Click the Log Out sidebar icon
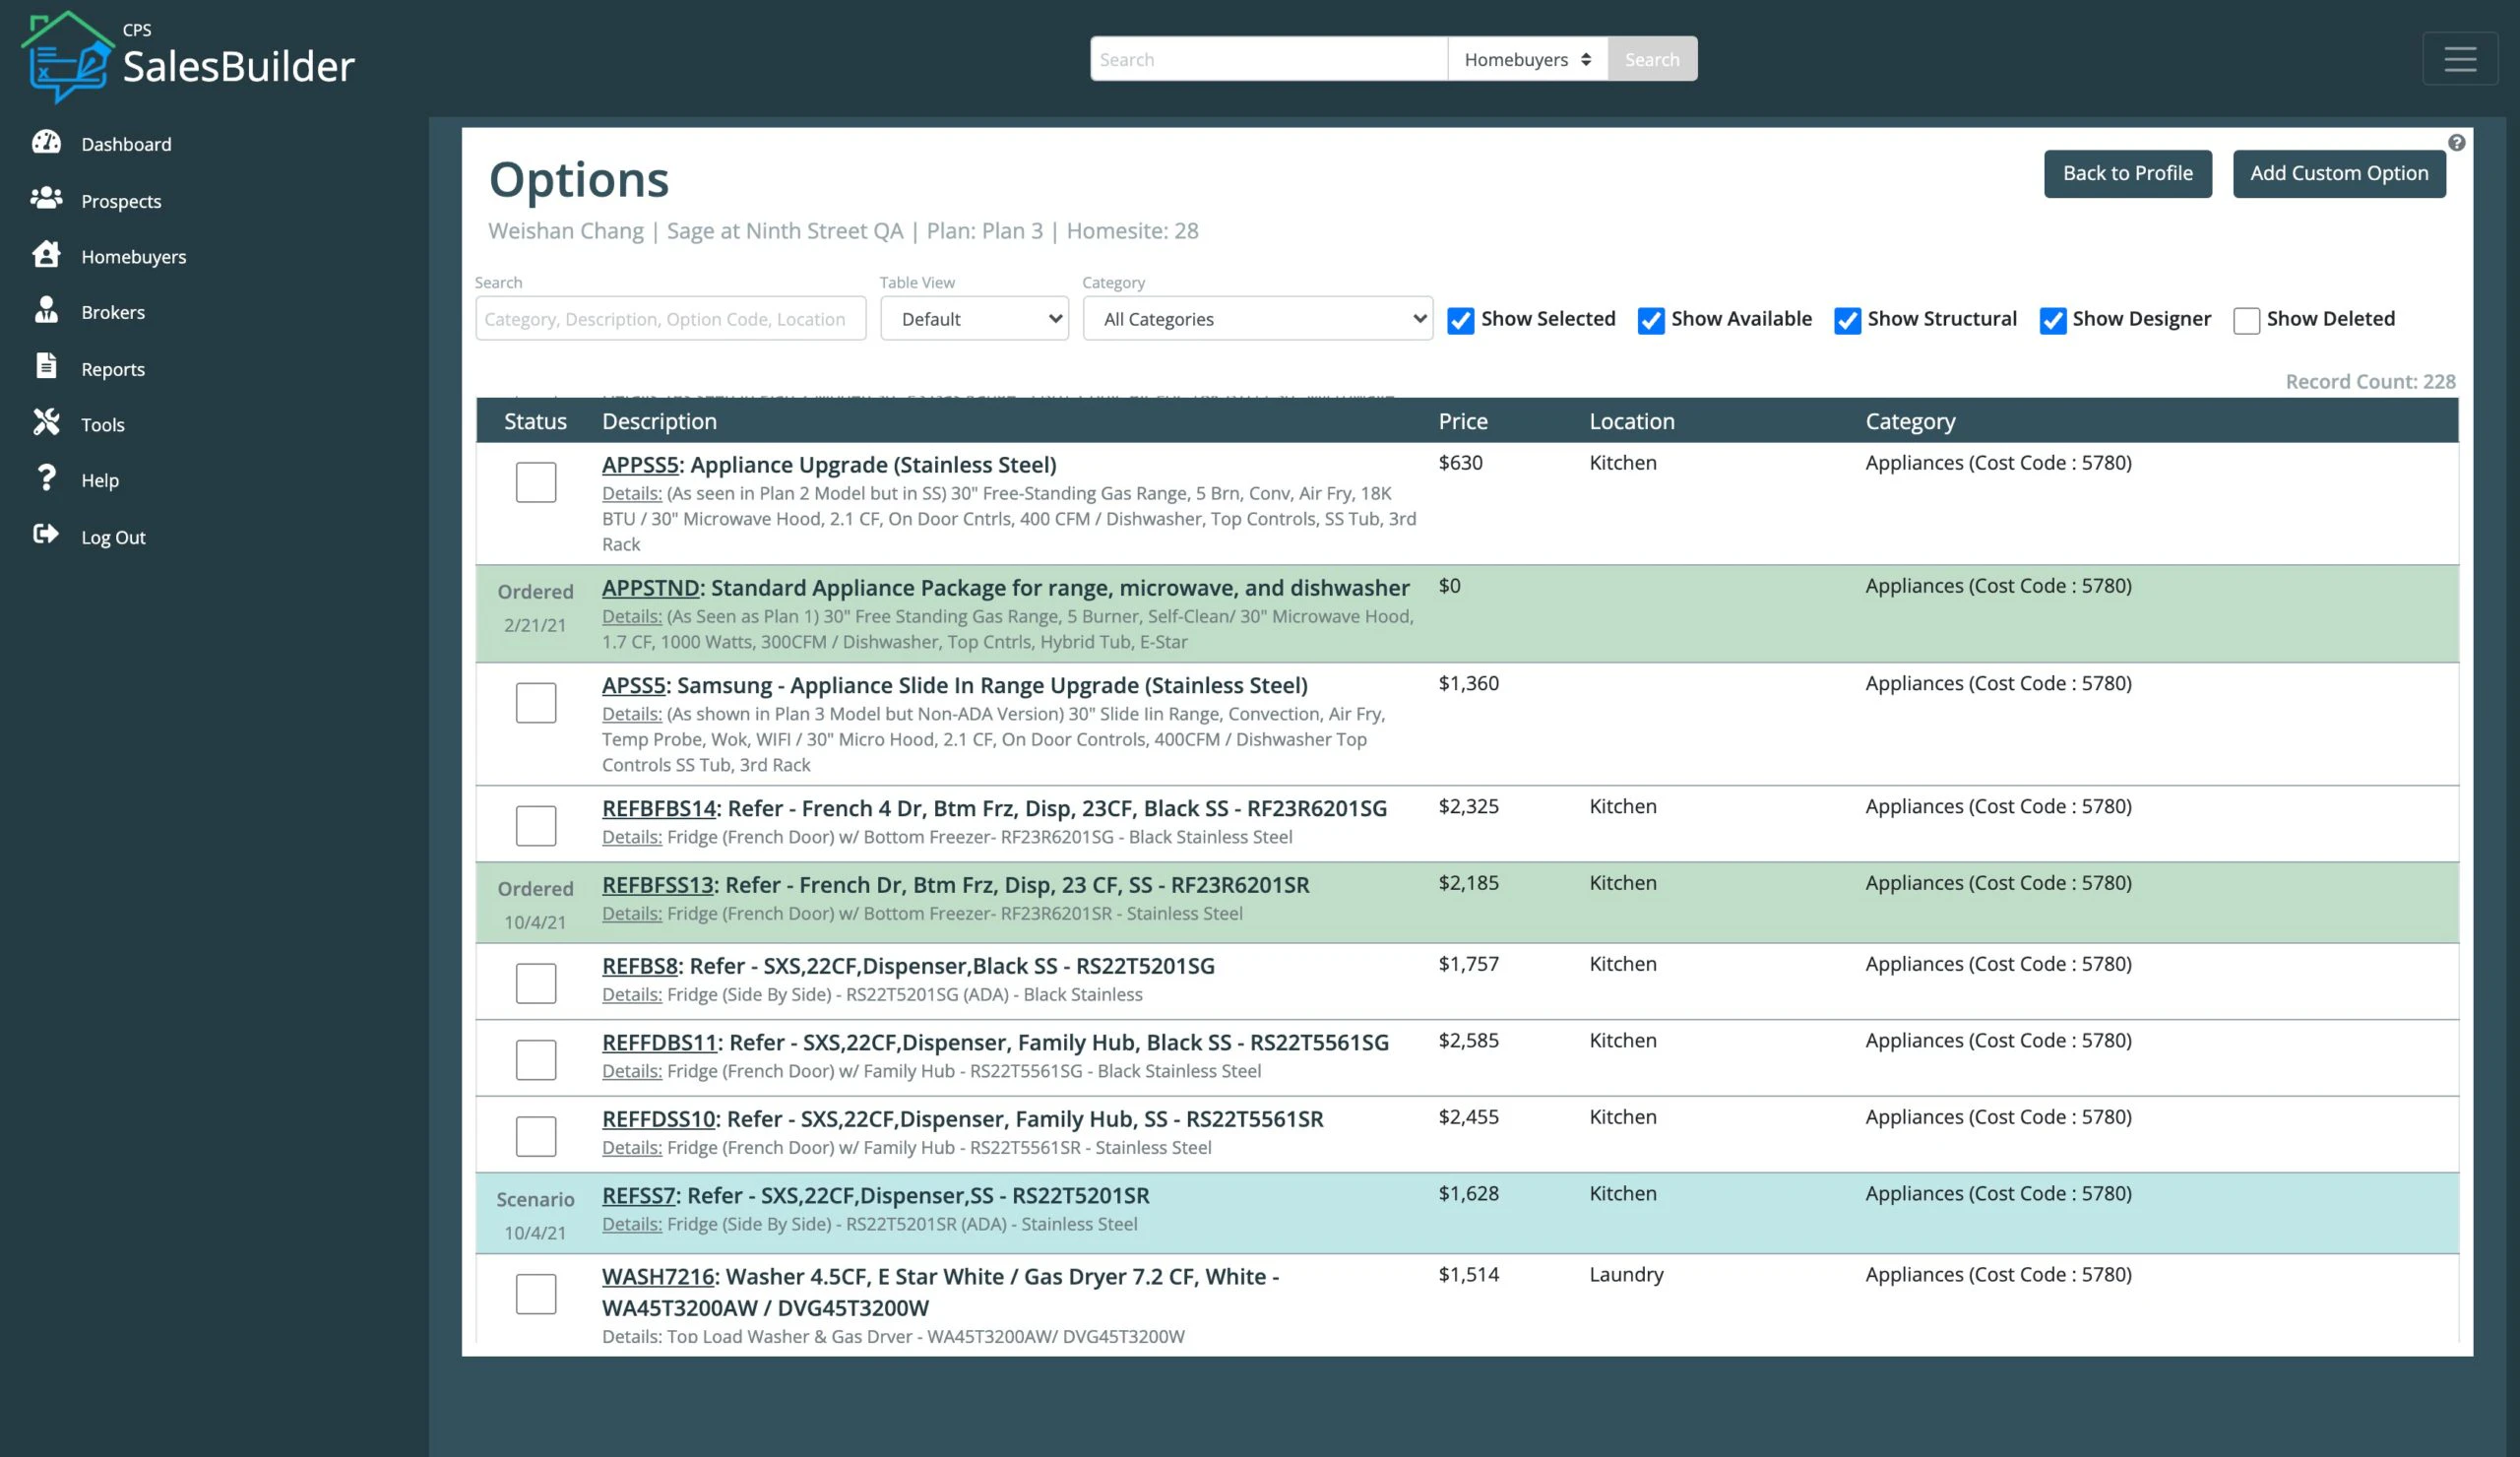This screenshot has height=1457, width=2520. pos(47,534)
